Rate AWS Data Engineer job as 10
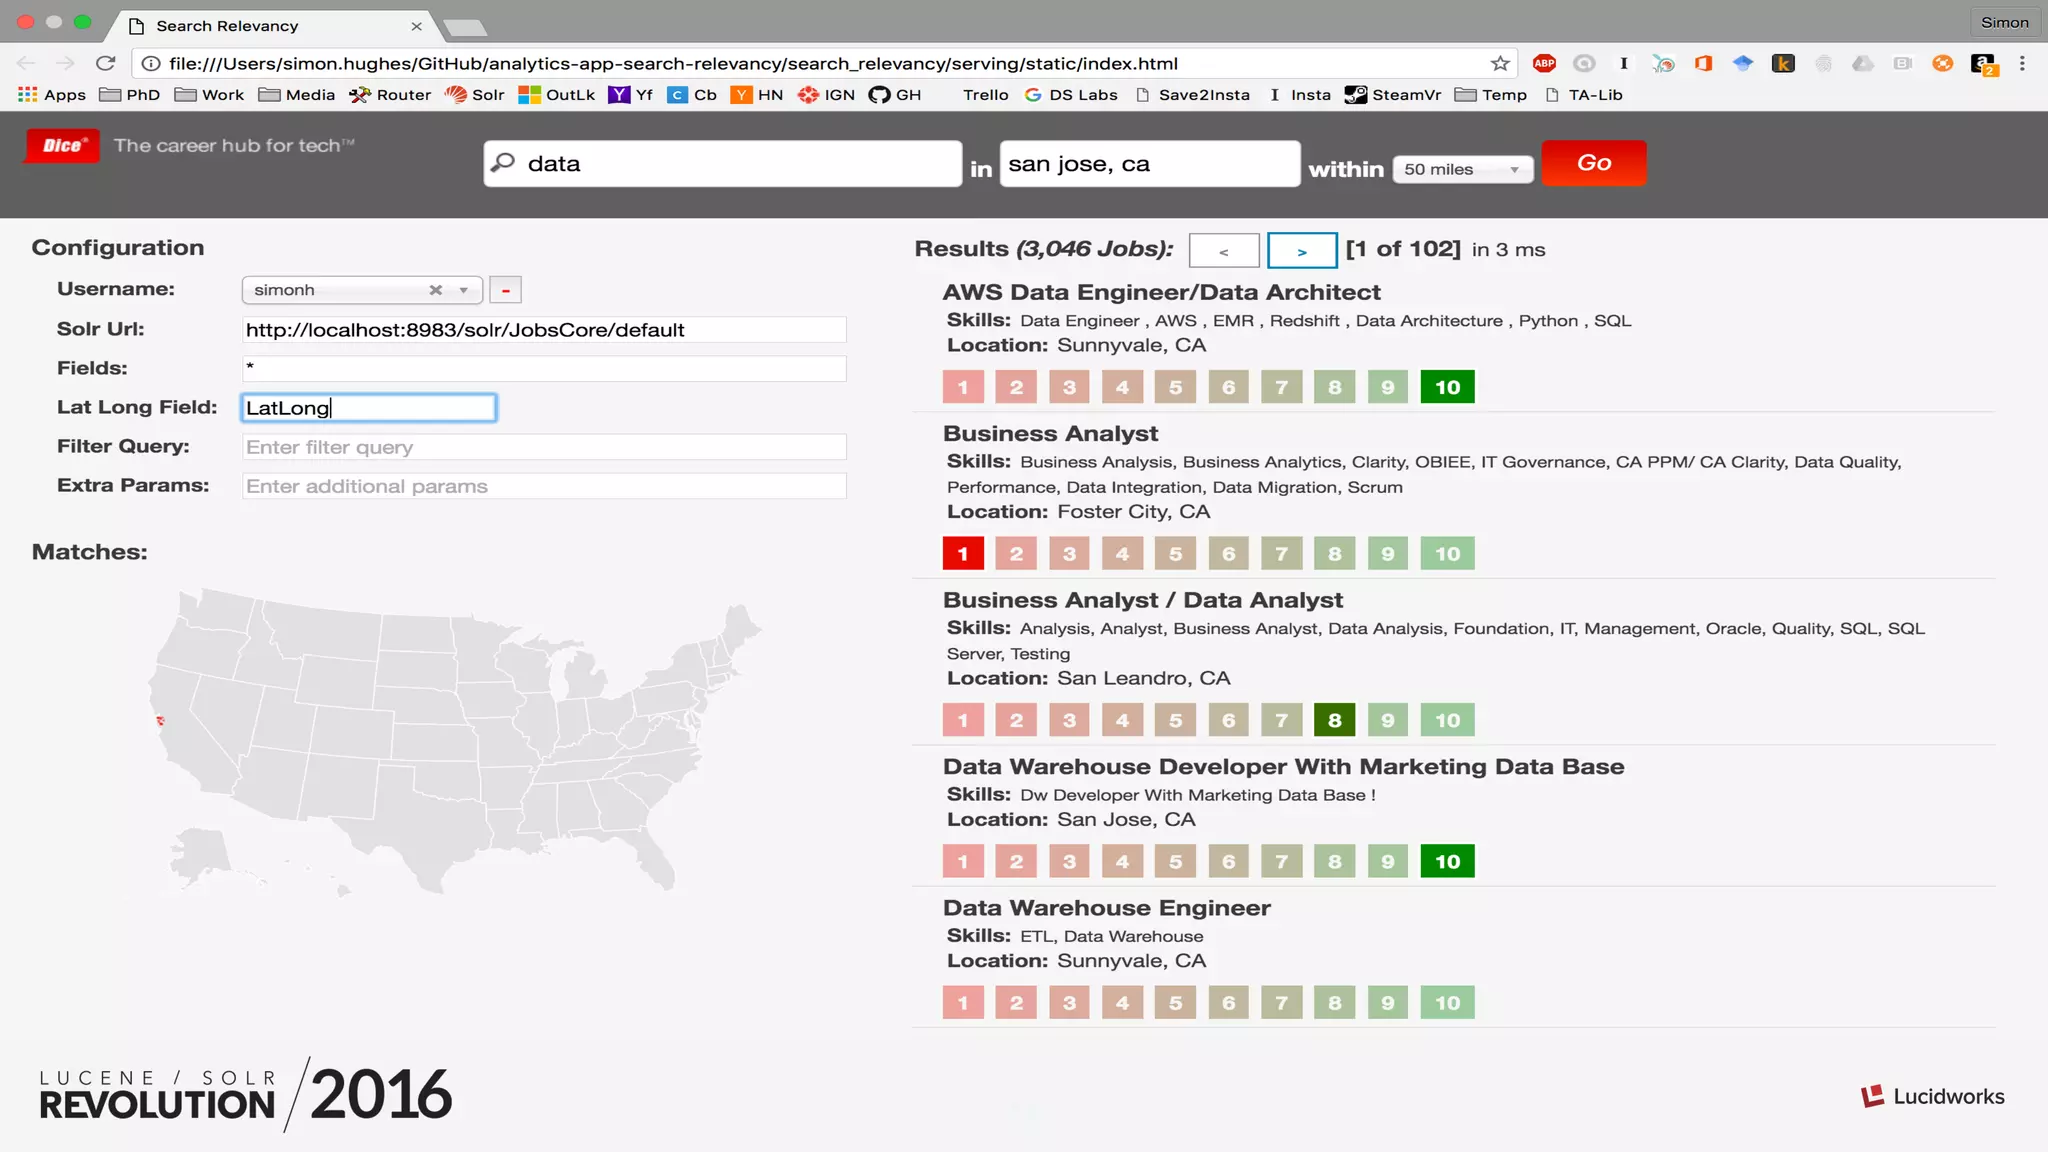2048x1152 pixels. coord(1447,387)
